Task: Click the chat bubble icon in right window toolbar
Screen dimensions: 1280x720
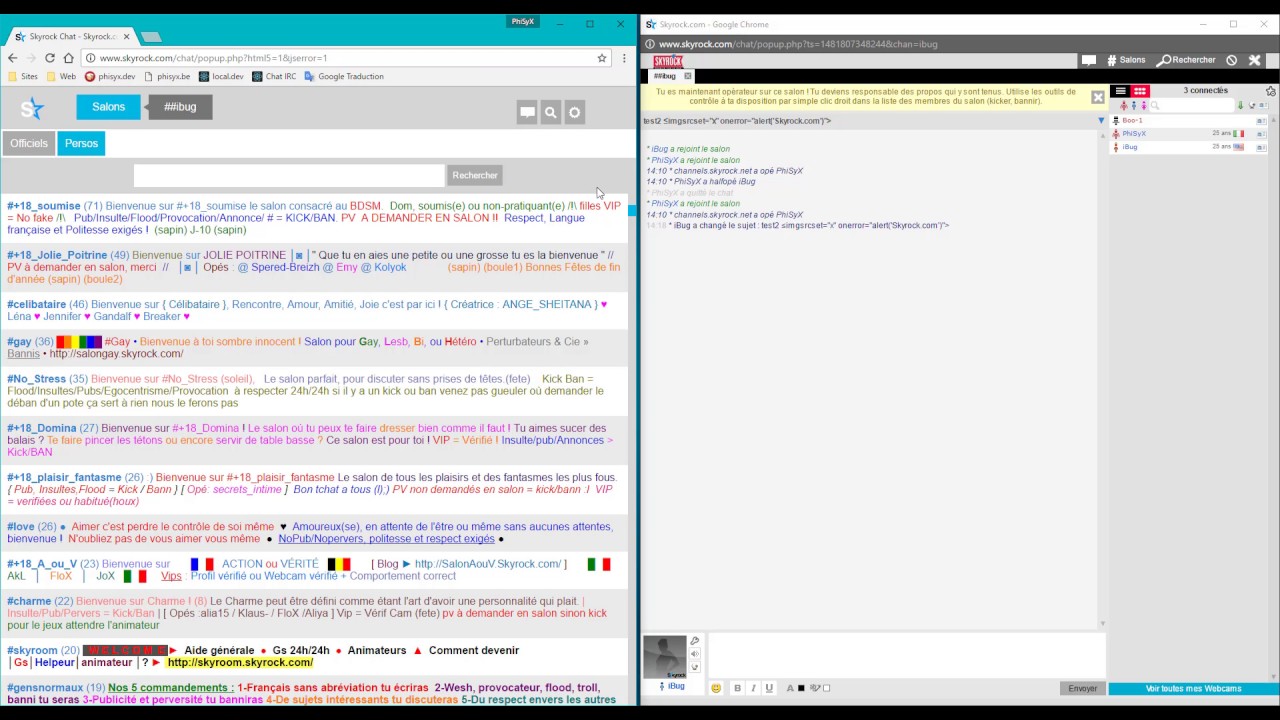Action: coord(1089,60)
